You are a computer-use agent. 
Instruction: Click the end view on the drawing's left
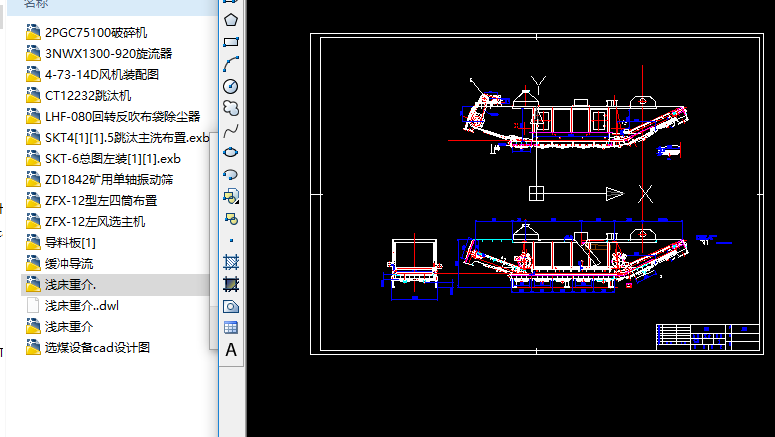click(414, 268)
